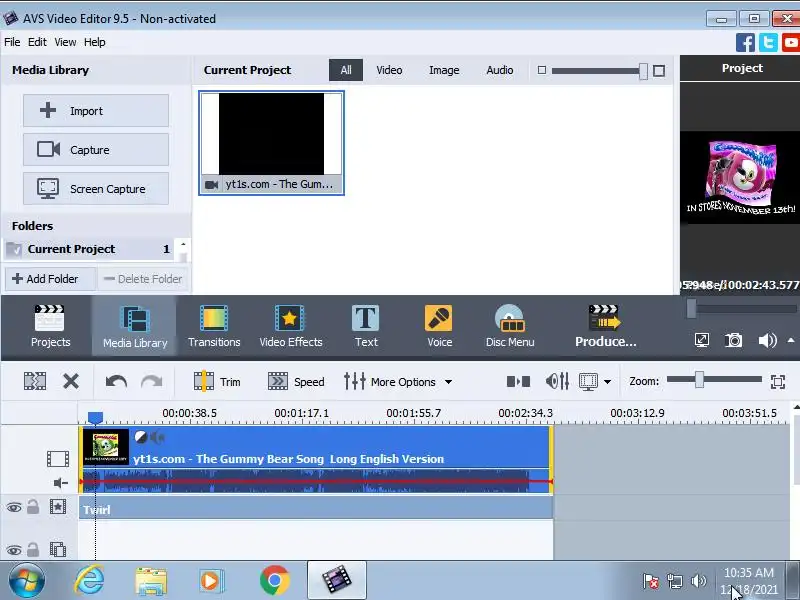Viewport: 800px width, 600px height.
Task: Click the Capture button
Action: pos(96,149)
